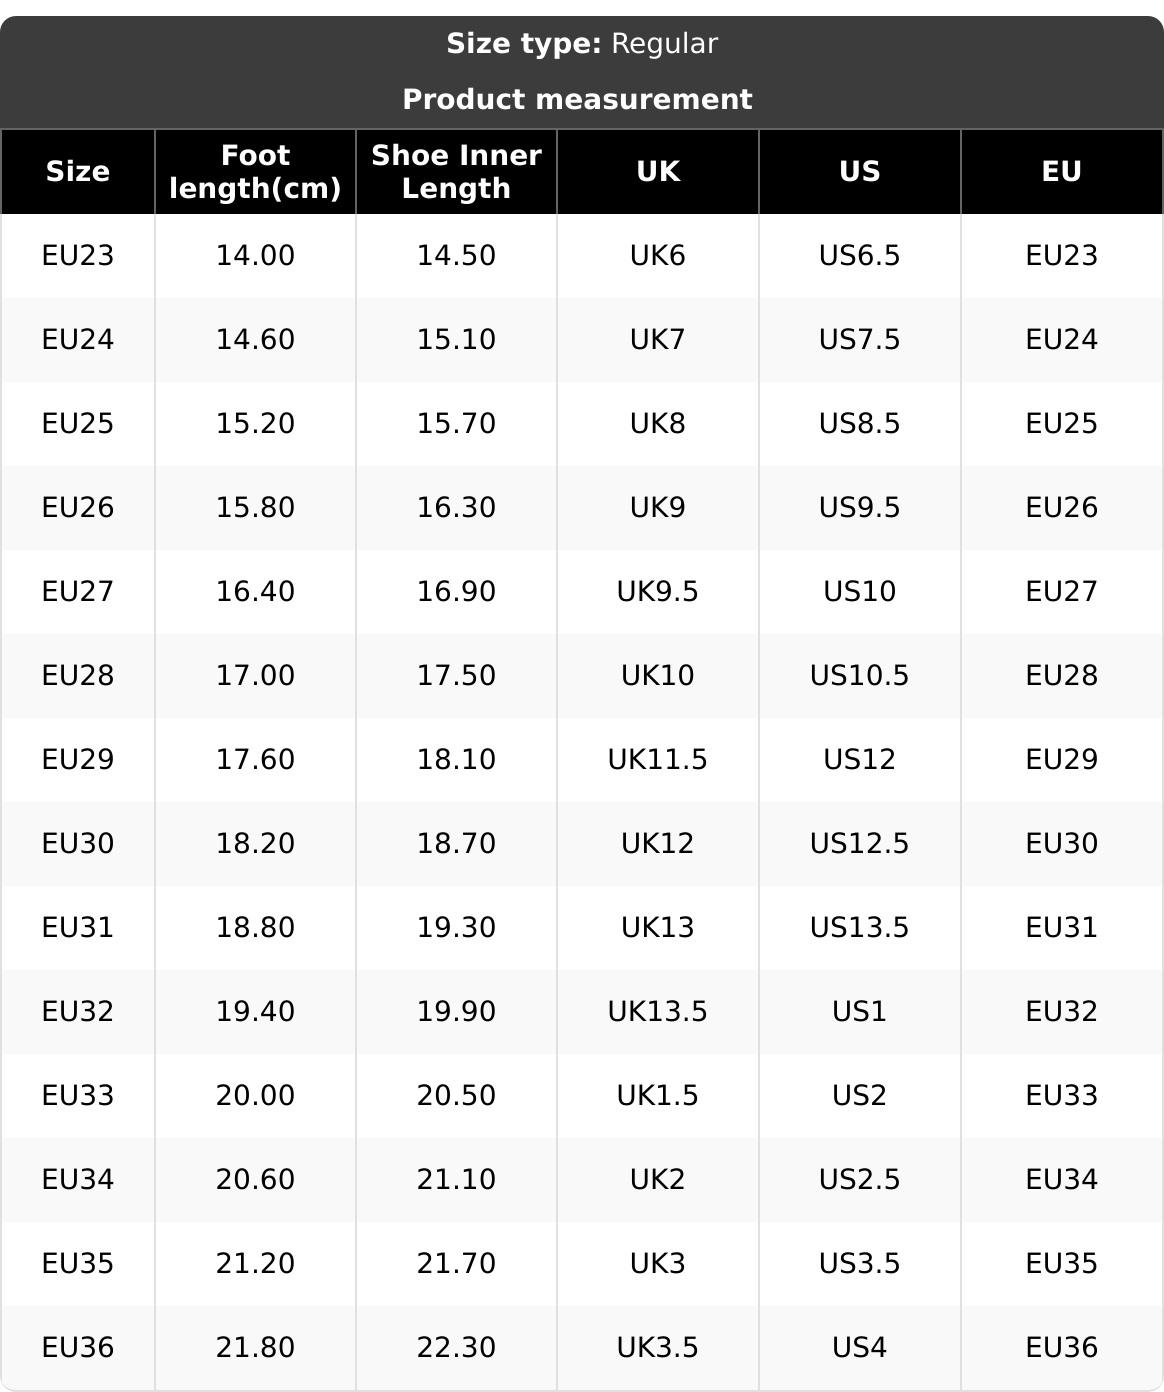
Task: Select the US column header
Action: pos(860,171)
